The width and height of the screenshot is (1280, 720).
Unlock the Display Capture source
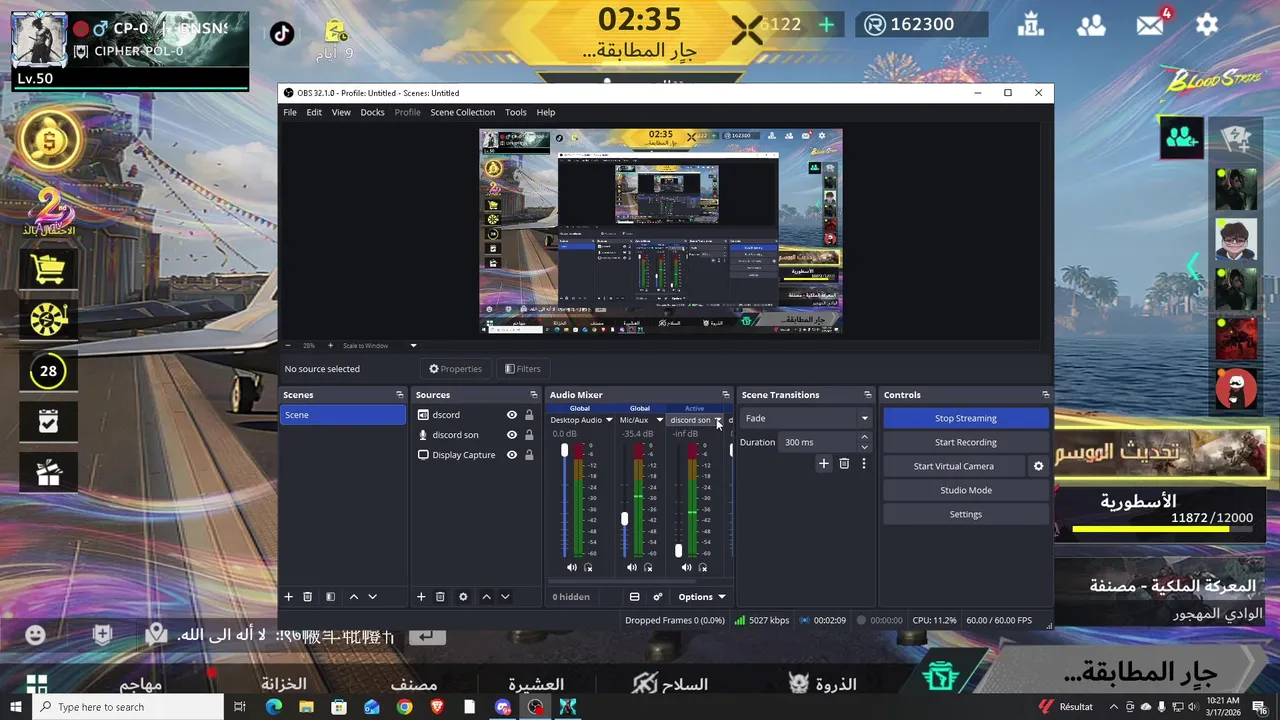[529, 455]
